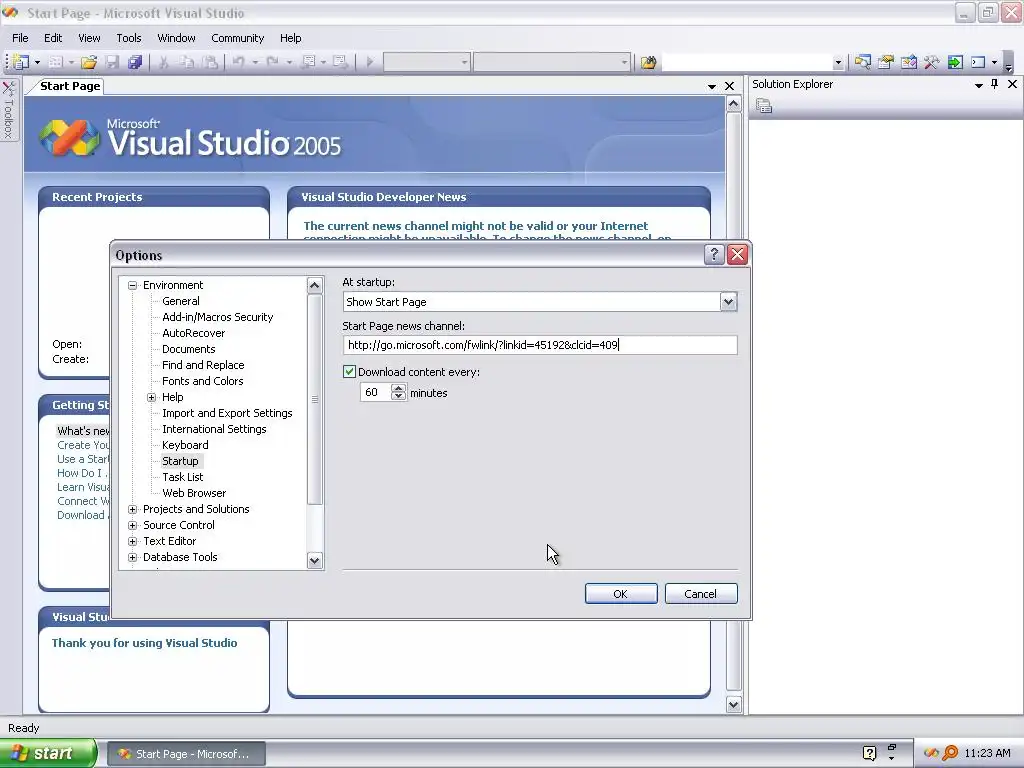Expand the Help tree node
Screen dimensions: 1024x768
click(x=152, y=397)
